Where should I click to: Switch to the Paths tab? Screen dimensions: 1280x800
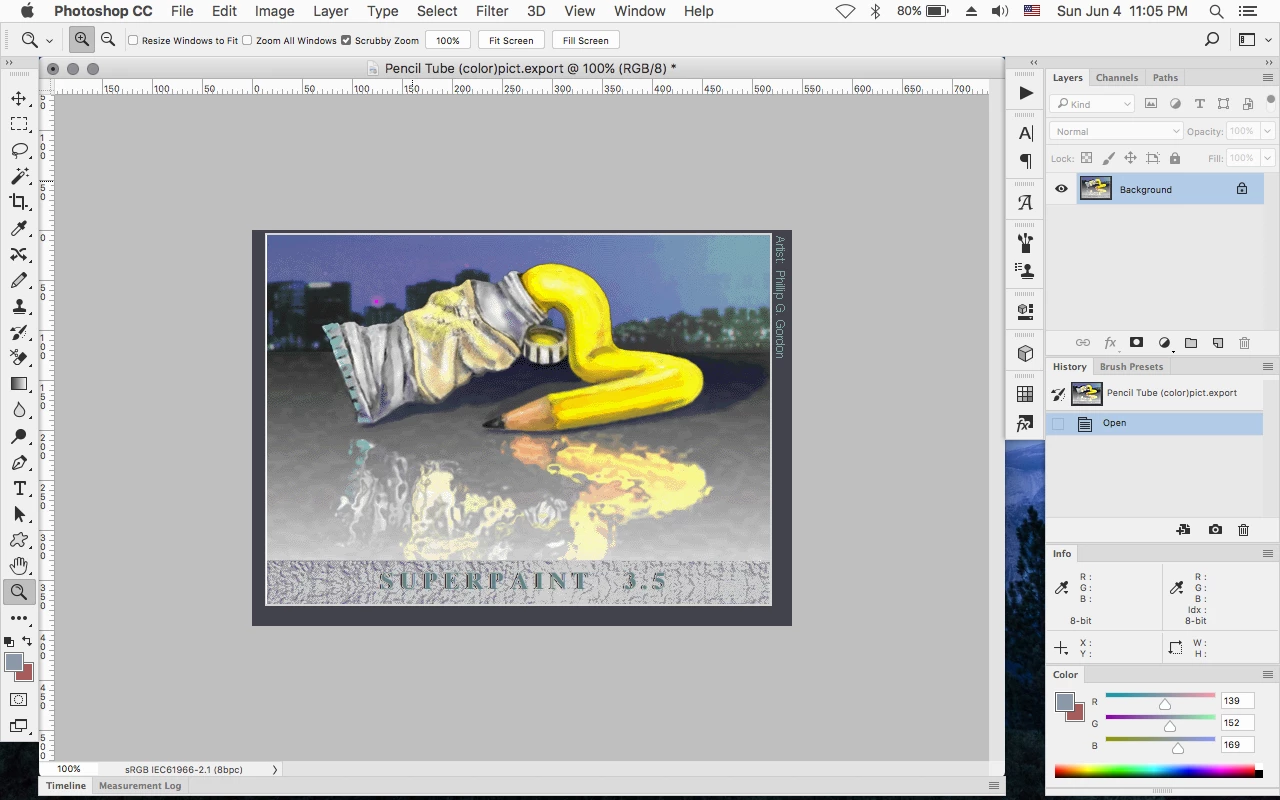point(1165,77)
